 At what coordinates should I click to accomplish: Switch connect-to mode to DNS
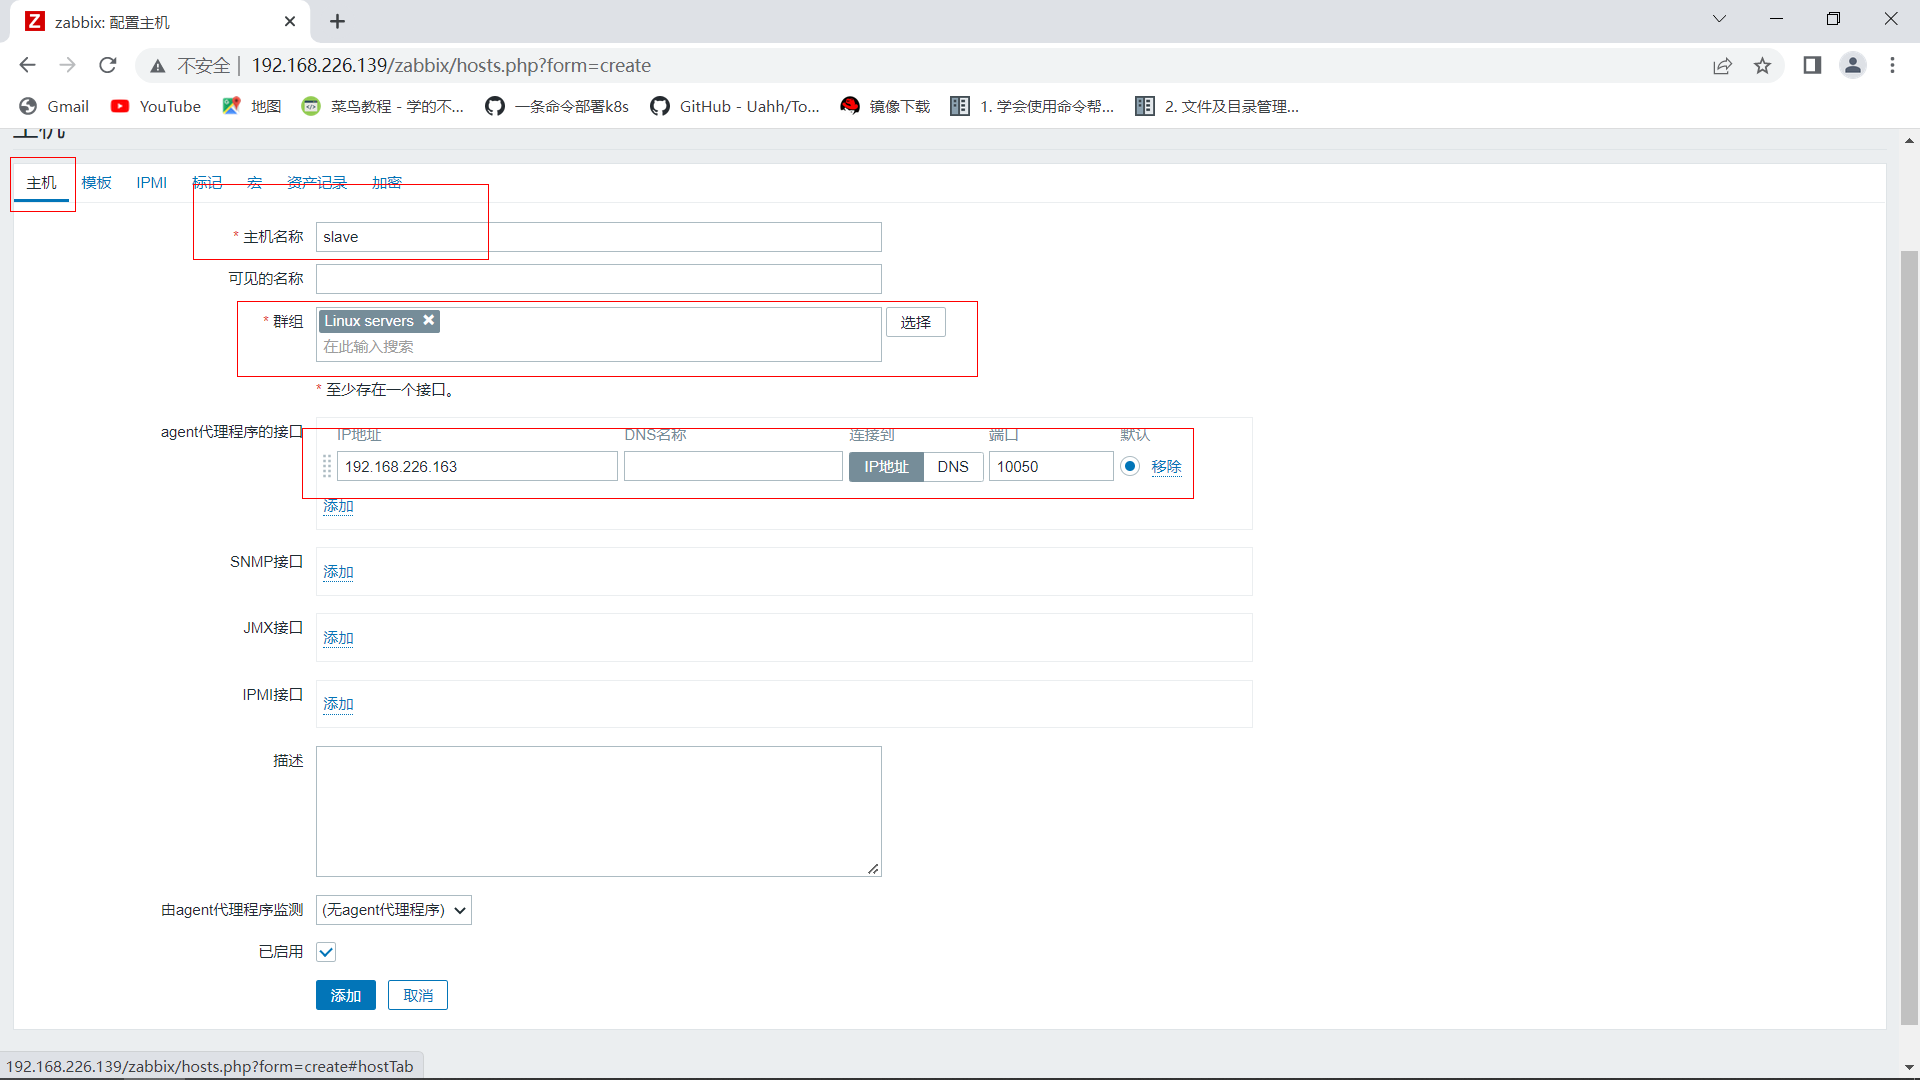(952, 467)
